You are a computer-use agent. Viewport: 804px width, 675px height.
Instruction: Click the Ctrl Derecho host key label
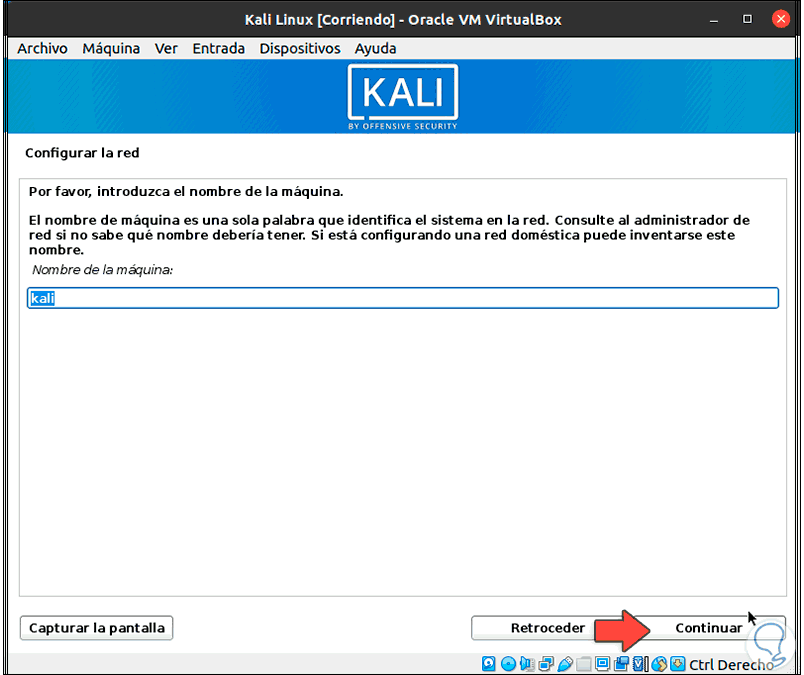[731, 665]
